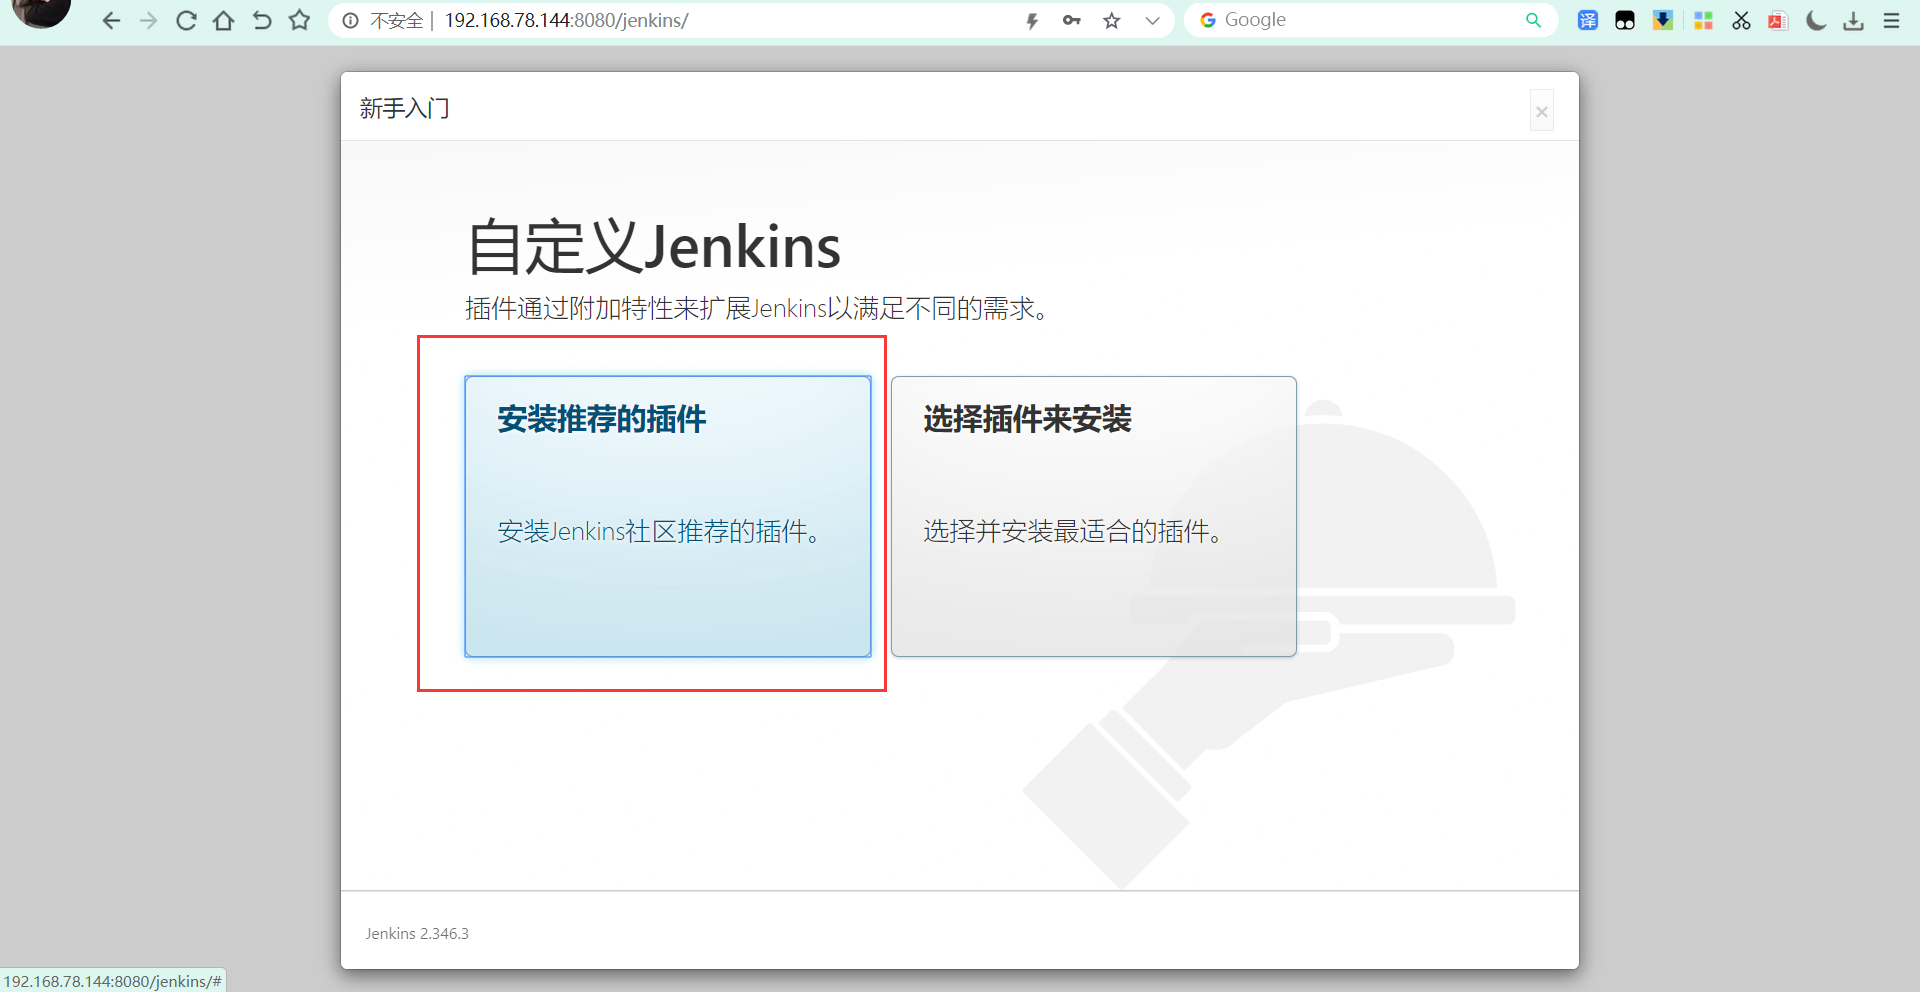
Task: Choose 安装推荐的插件 option
Action: click(x=668, y=516)
